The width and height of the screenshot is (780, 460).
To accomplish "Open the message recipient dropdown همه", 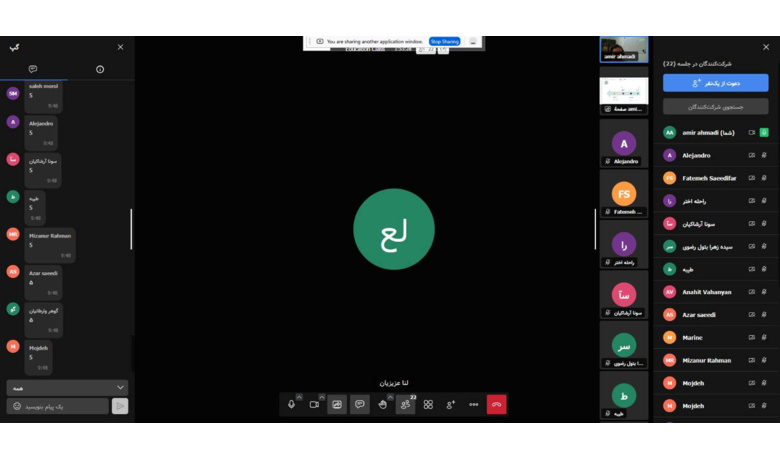I will 67,387.
